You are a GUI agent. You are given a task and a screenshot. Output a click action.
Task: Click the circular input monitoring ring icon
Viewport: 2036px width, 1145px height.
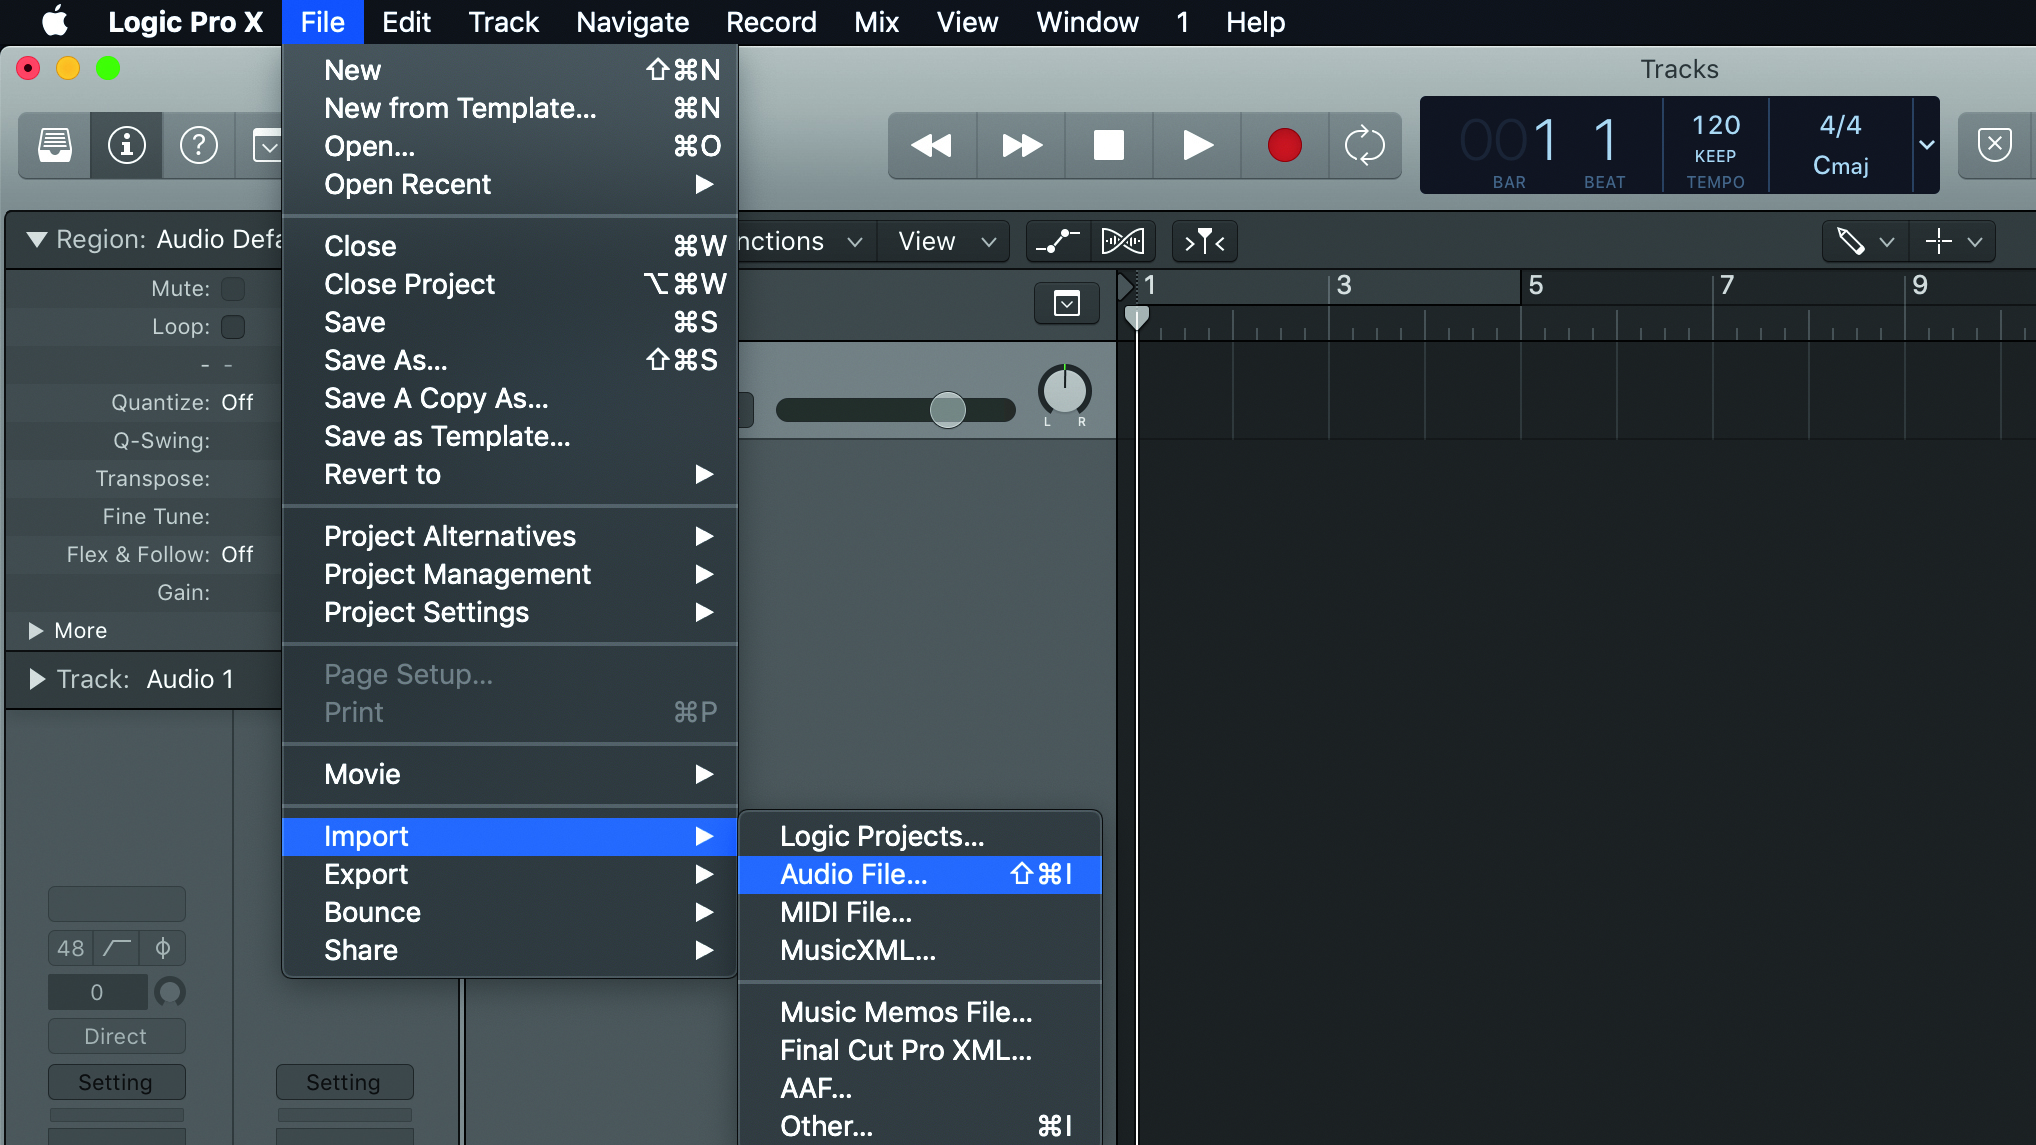point(170,992)
